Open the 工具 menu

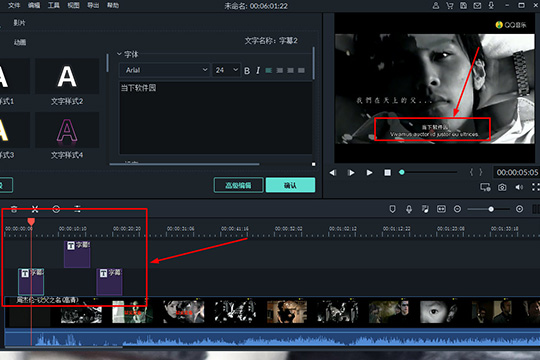click(53, 5)
